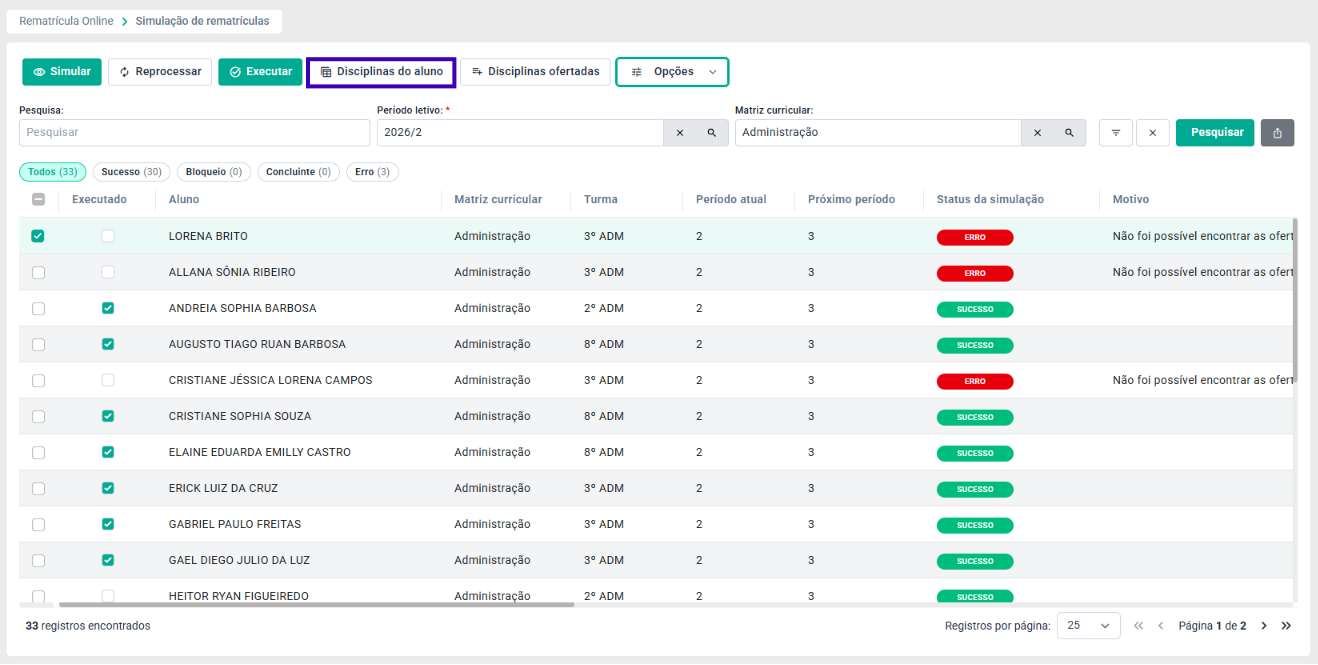
Task: Click the magnifier icon in Matriz curricular field
Action: [1069, 133]
